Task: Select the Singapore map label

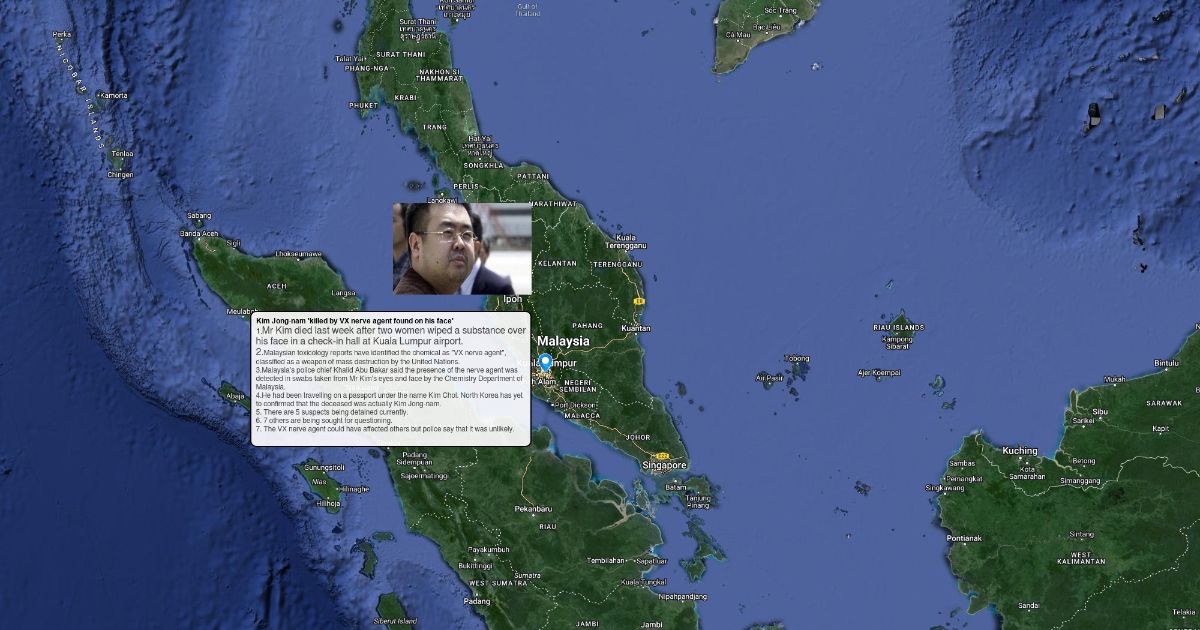Action: pyautogui.click(x=665, y=466)
